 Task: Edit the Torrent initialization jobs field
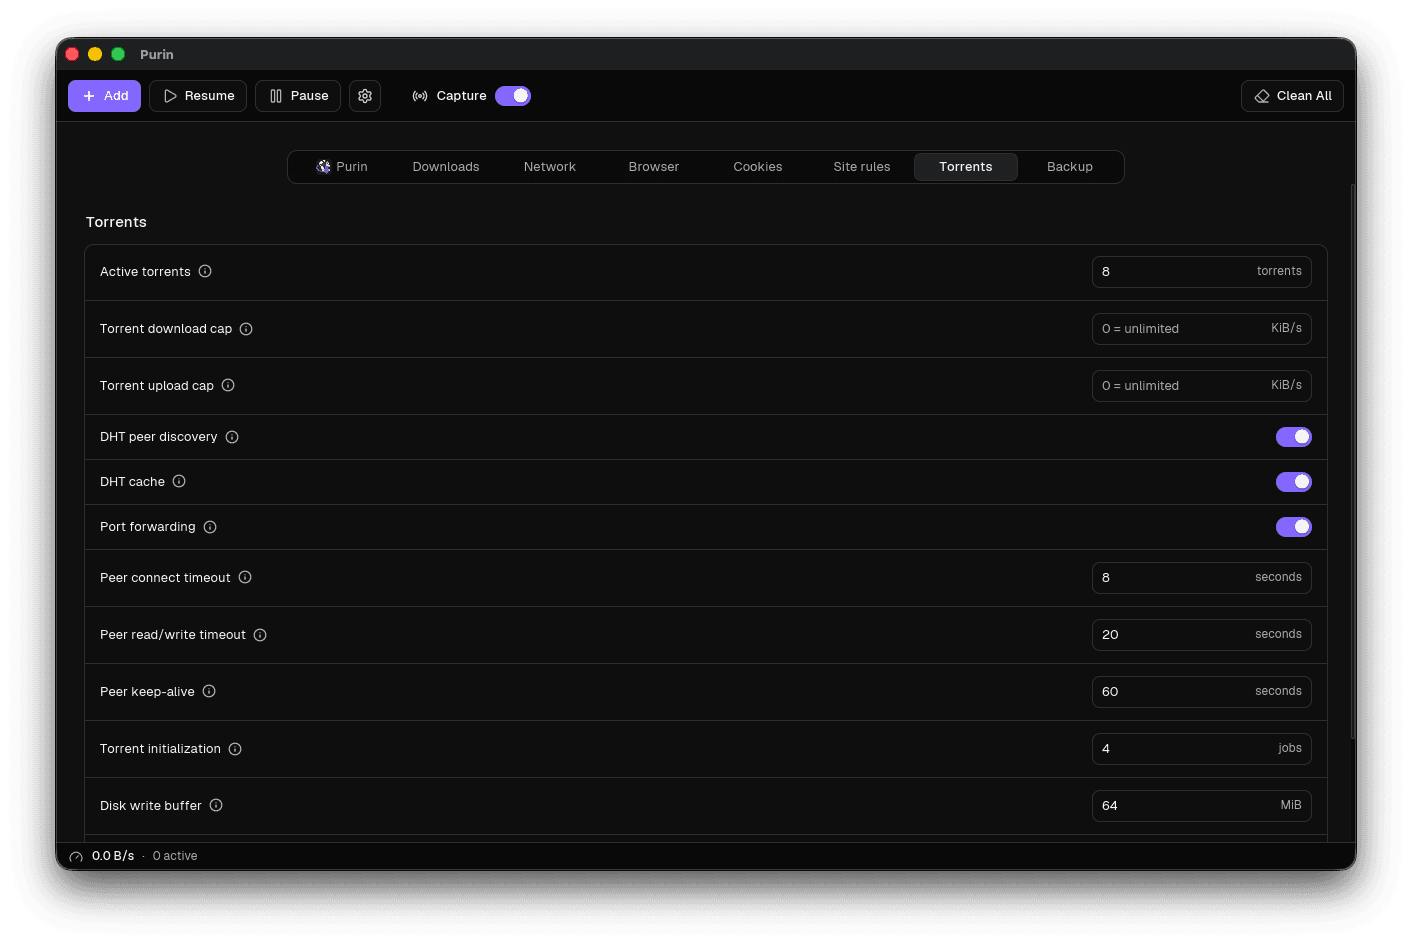click(x=1202, y=749)
